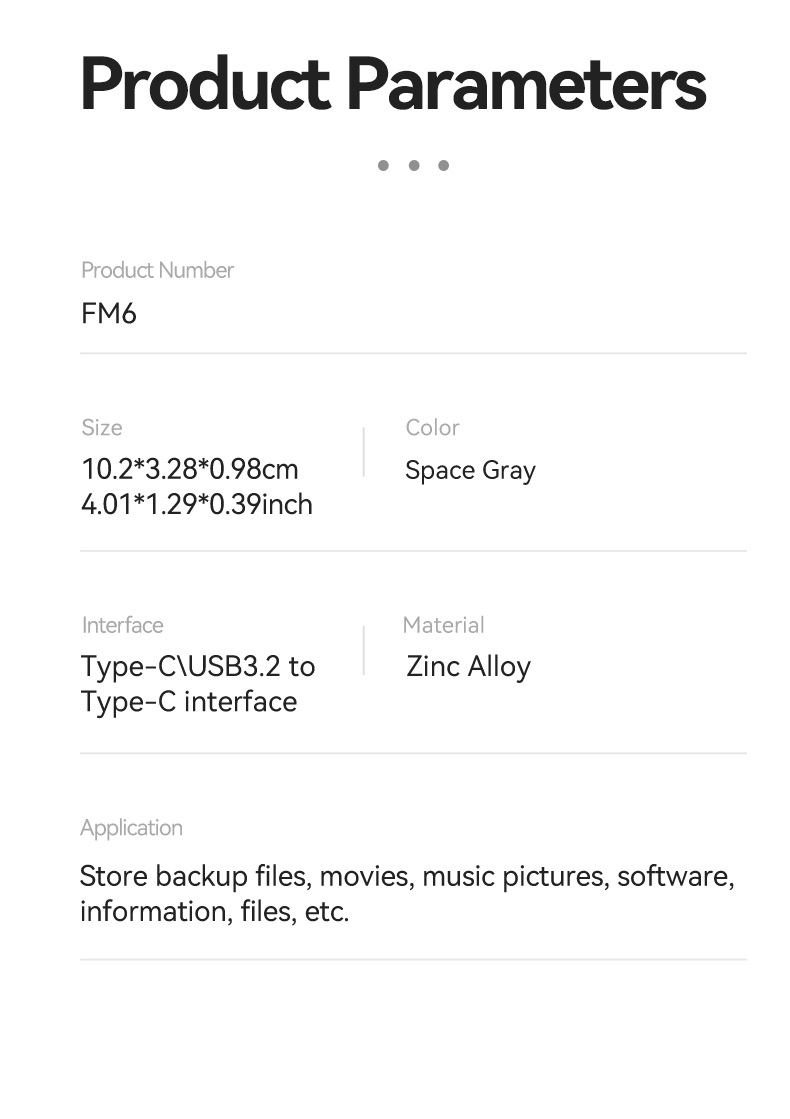Select the Product Number label
This screenshot has width=790, height=1119.
pyautogui.click(x=157, y=270)
